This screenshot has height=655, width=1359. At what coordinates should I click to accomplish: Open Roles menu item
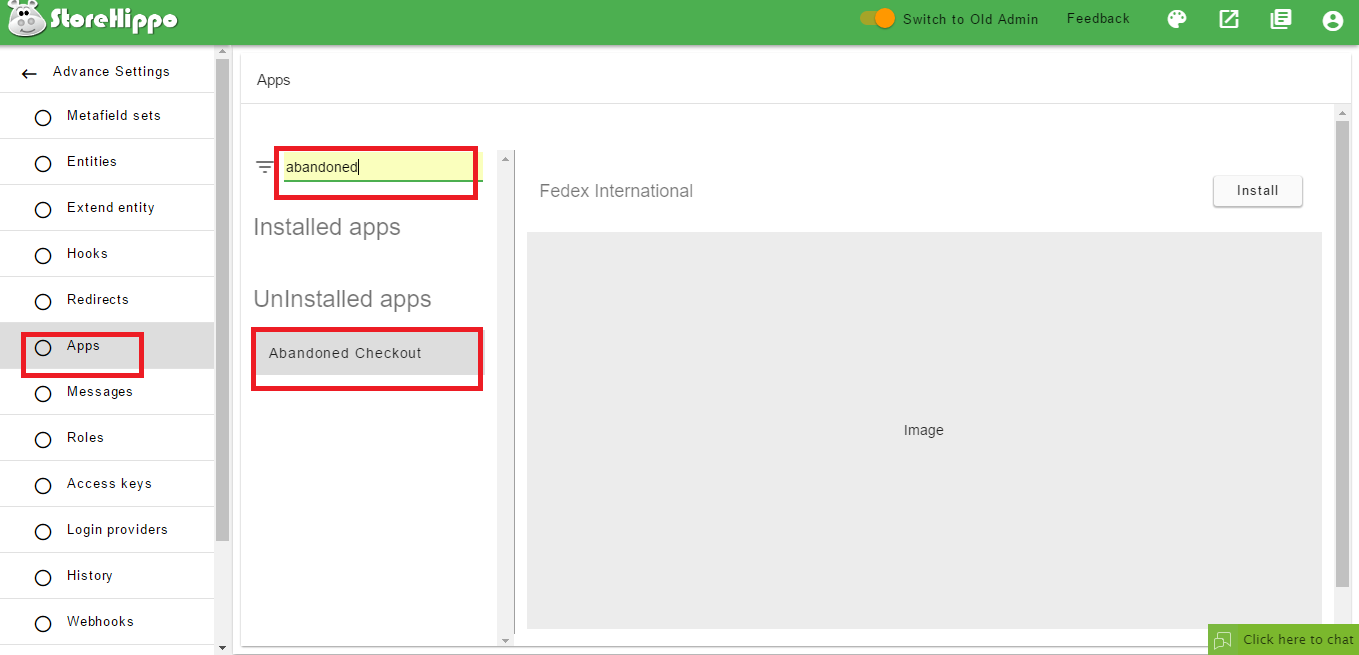(107, 438)
